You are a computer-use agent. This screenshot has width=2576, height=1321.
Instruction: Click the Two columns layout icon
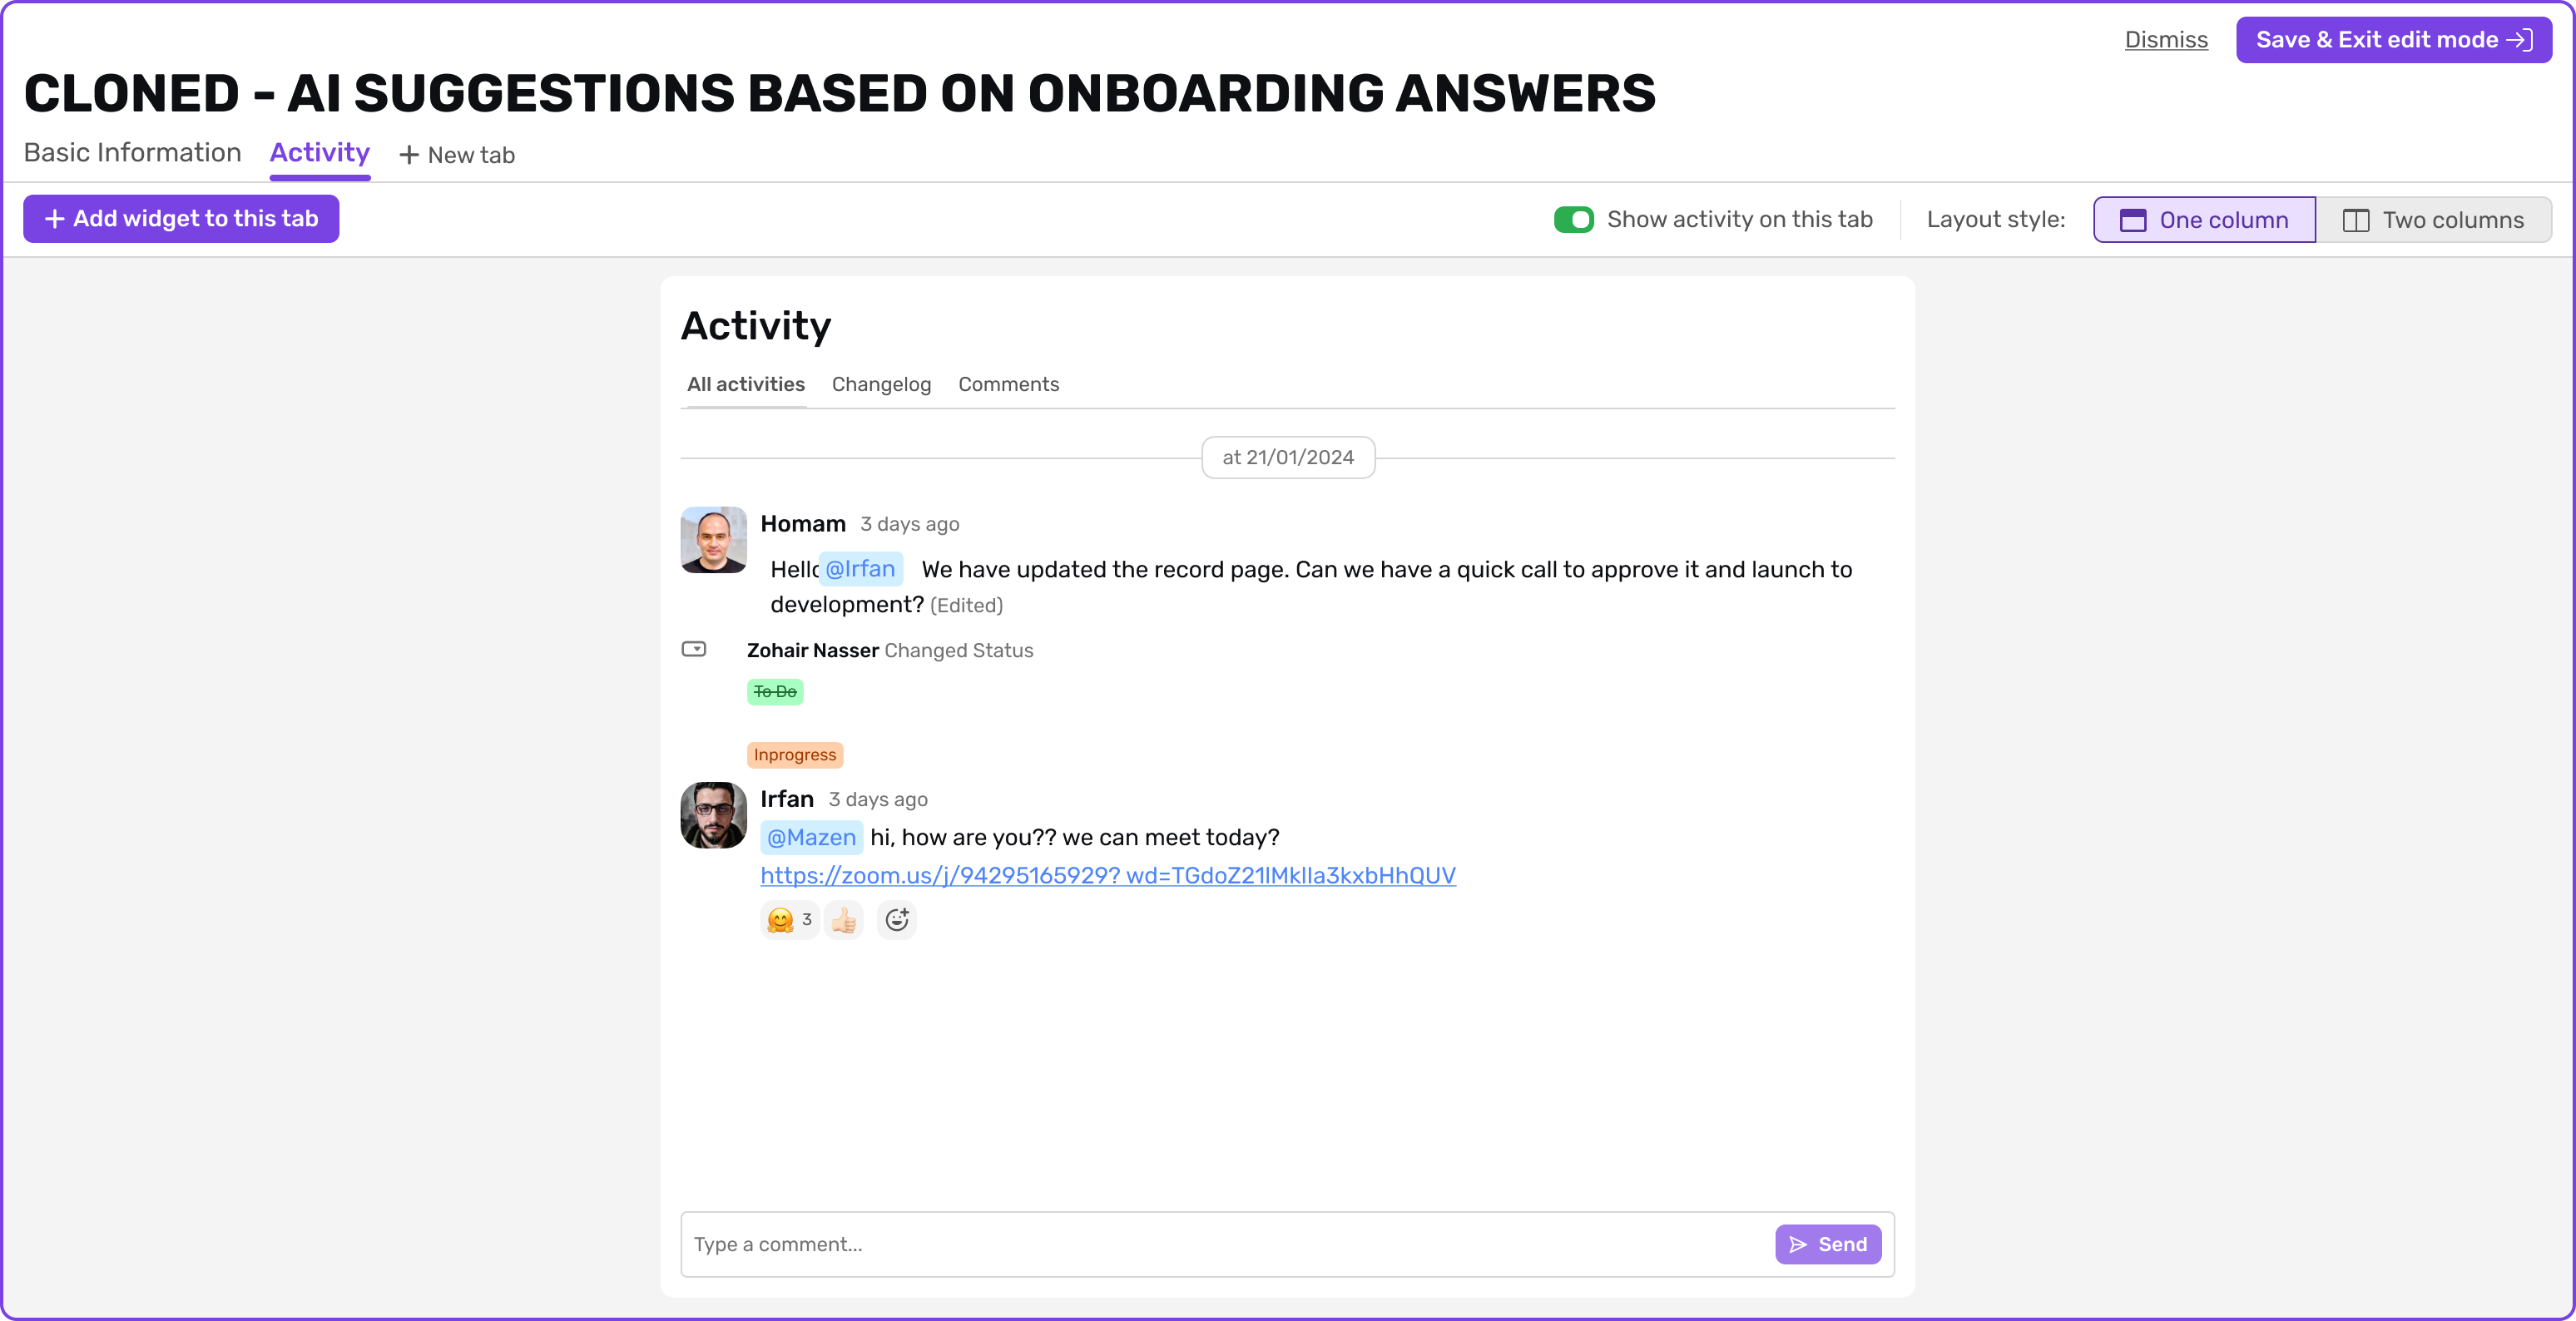[x=2358, y=219]
